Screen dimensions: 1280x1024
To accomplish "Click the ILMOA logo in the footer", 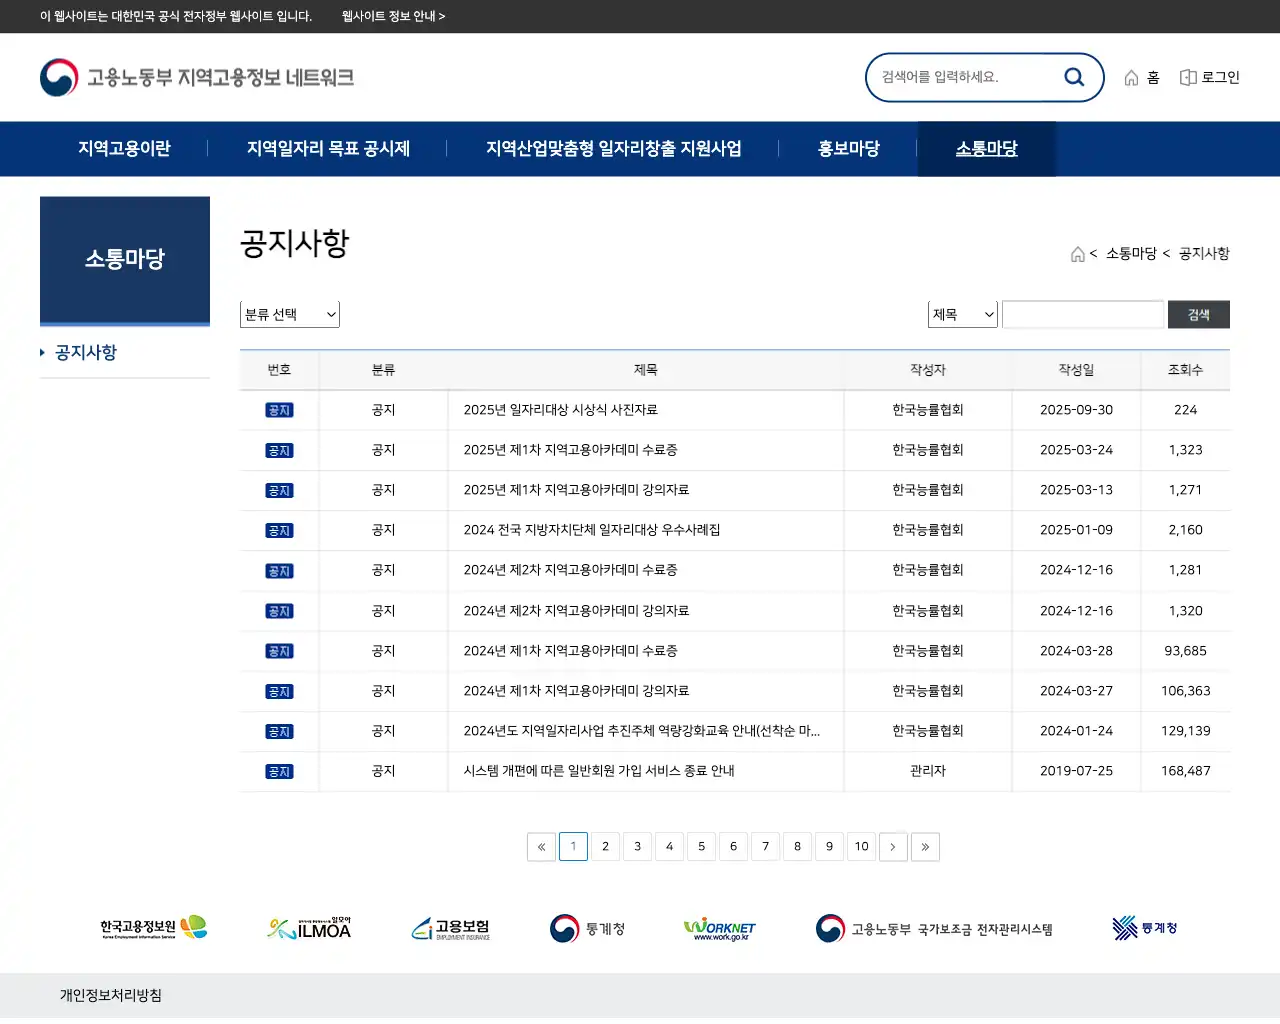I will 308,927.
